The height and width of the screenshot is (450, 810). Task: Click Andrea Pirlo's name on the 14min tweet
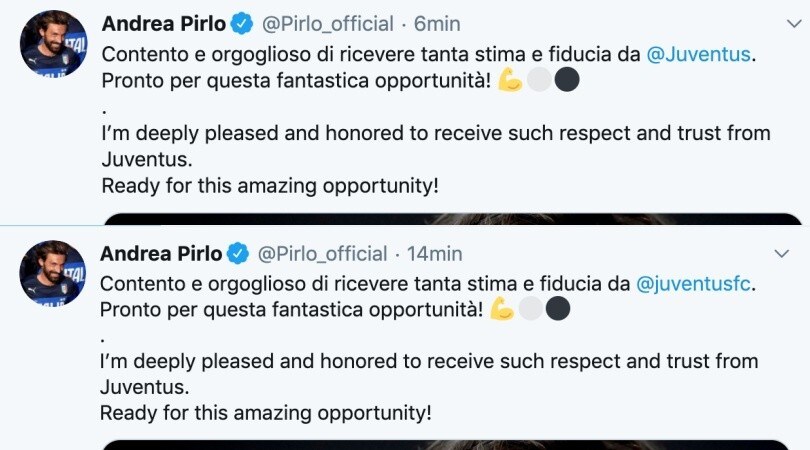pyautogui.click(x=161, y=254)
